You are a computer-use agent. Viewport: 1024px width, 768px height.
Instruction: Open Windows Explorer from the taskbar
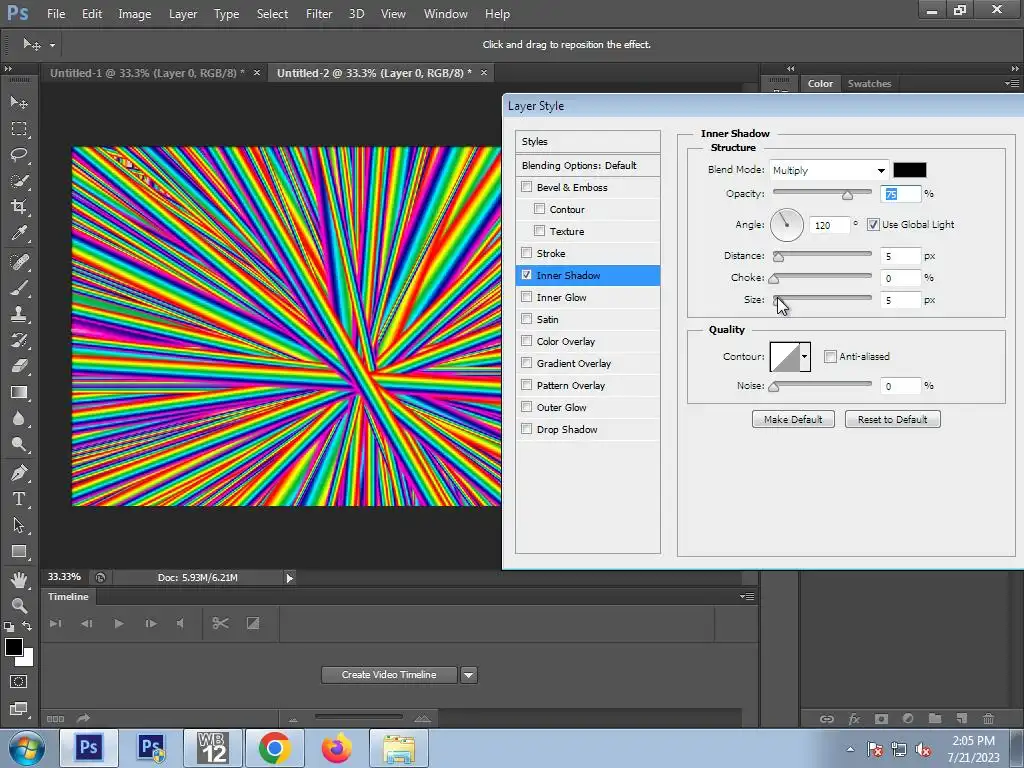(399, 748)
